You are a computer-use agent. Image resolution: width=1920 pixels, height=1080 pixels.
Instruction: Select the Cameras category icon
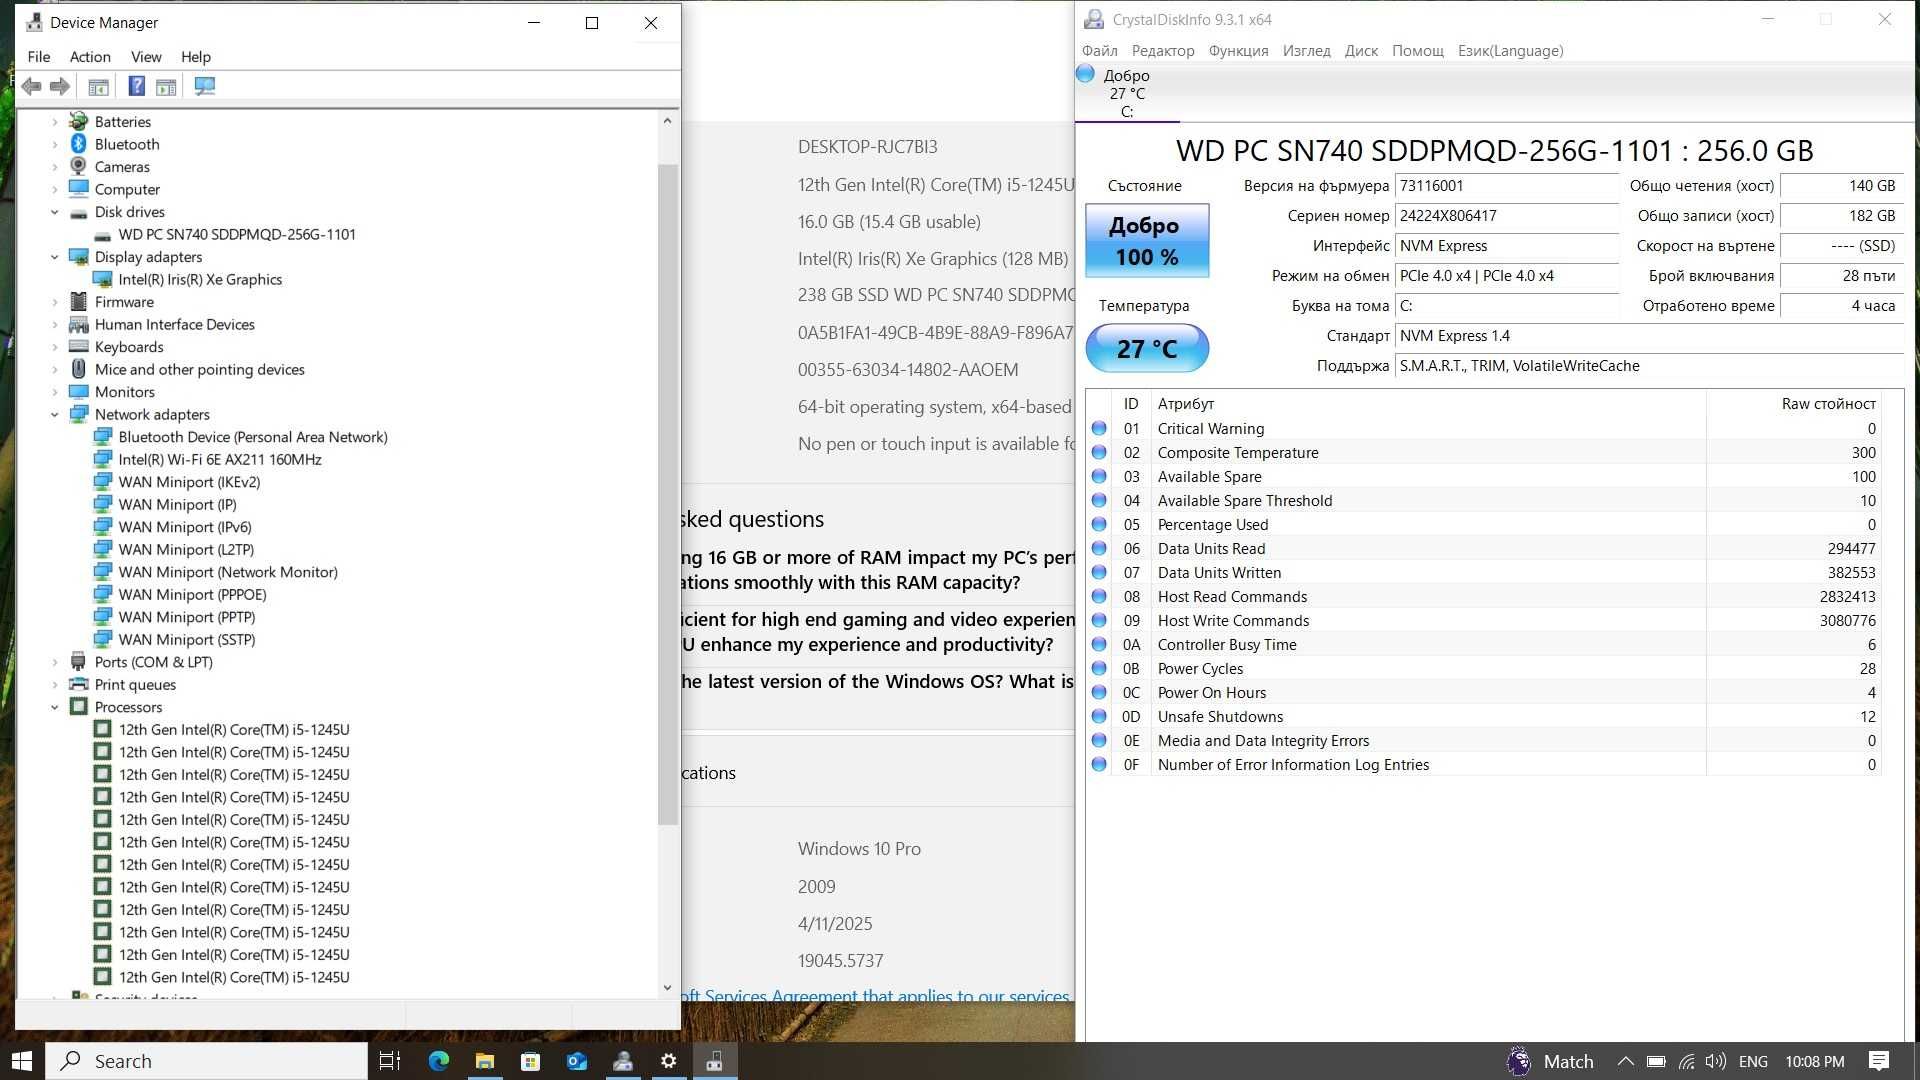point(78,166)
